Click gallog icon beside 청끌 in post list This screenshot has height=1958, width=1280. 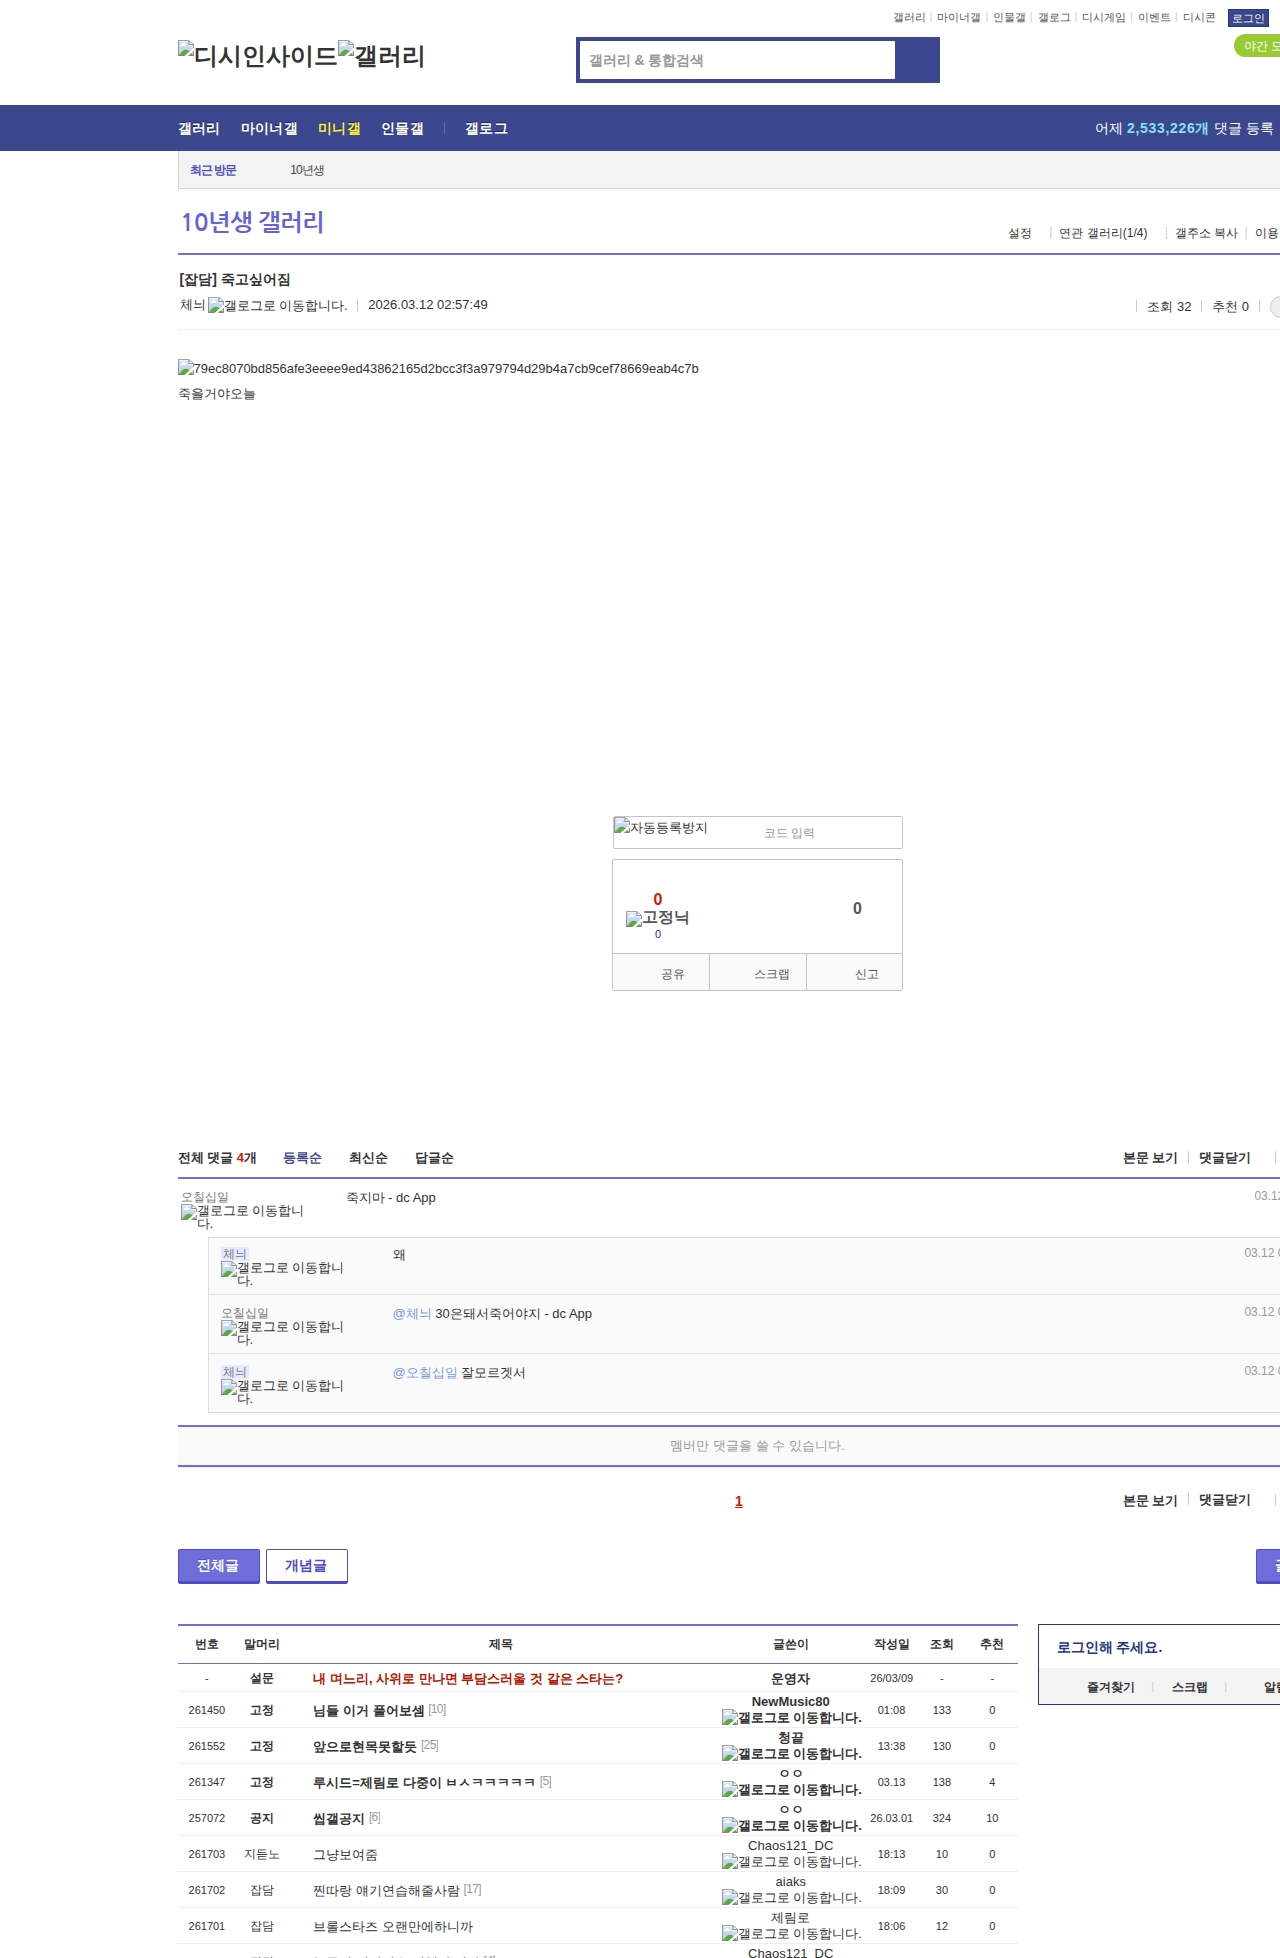pos(791,1754)
